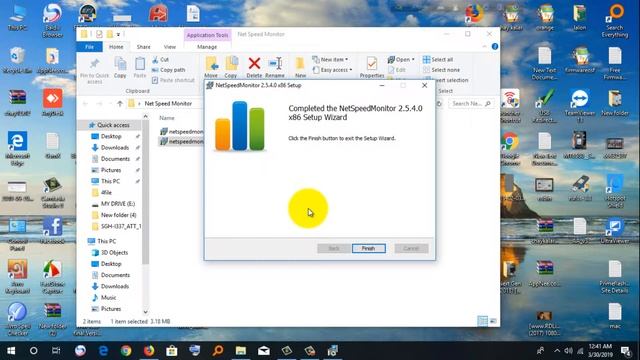Switch to large icons view in status bar

click(x=493, y=321)
